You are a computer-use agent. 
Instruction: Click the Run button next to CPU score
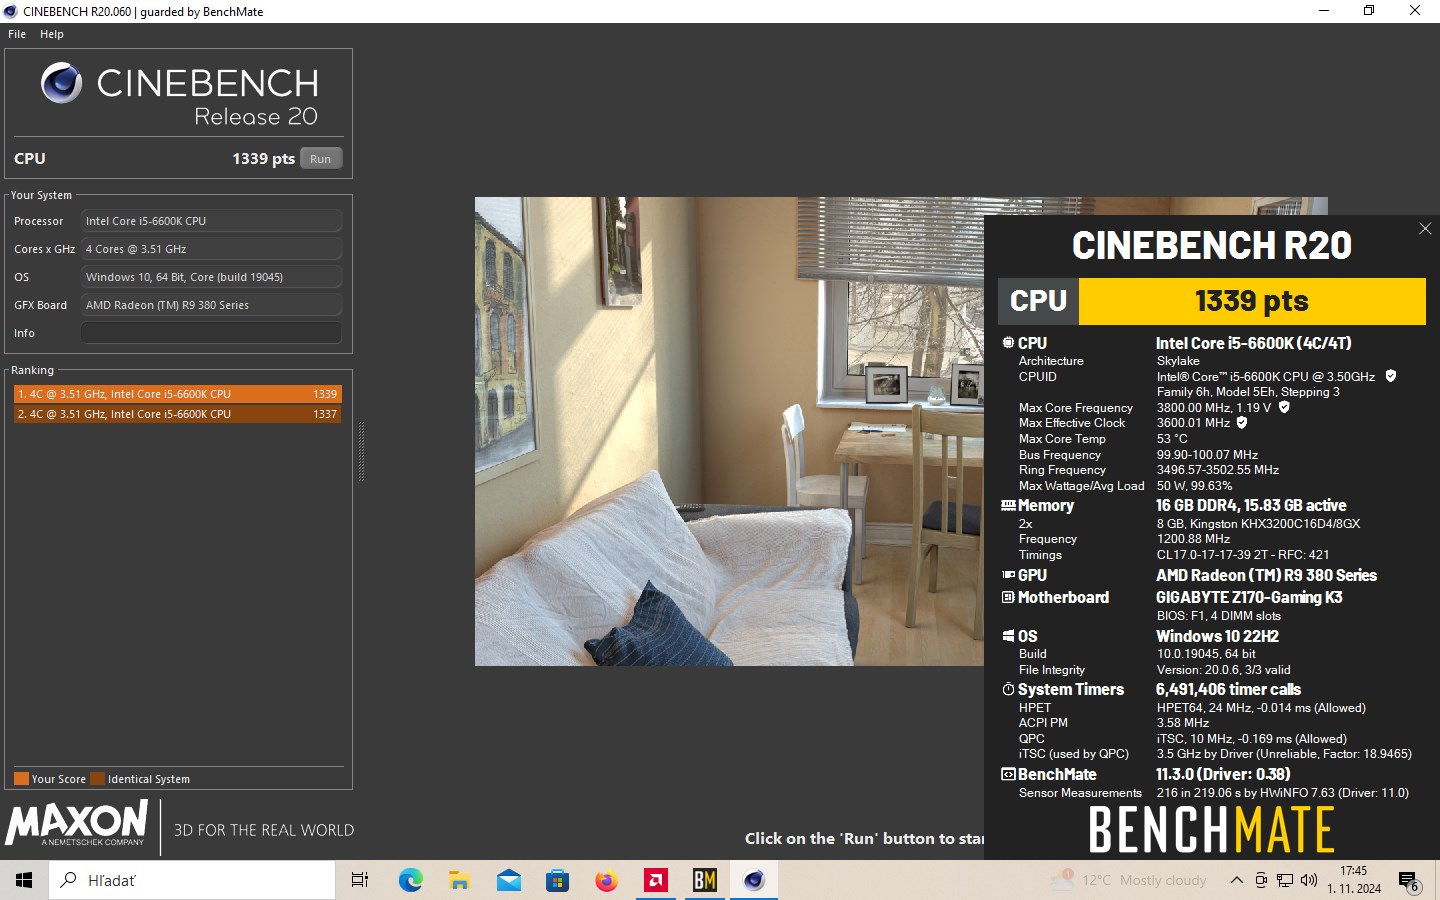[321, 159]
